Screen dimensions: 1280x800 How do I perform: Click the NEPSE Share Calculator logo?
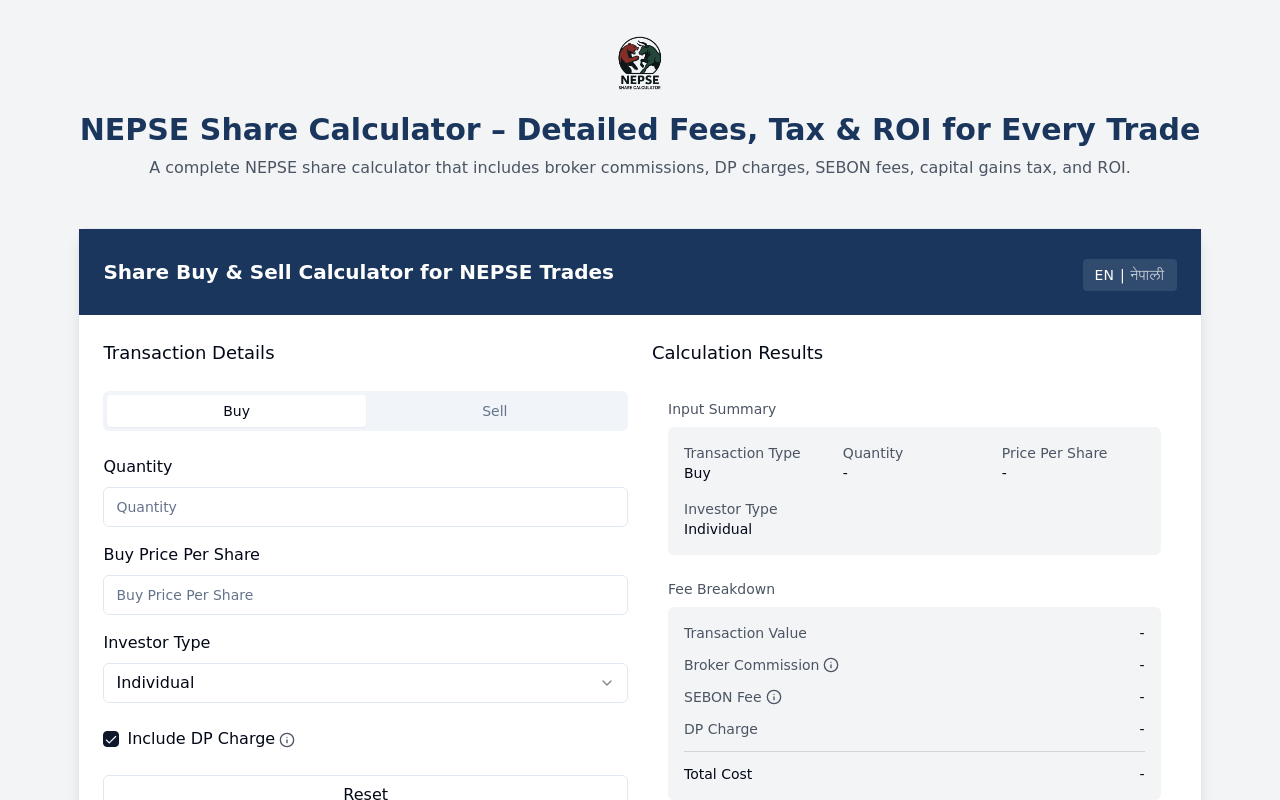[x=640, y=63]
